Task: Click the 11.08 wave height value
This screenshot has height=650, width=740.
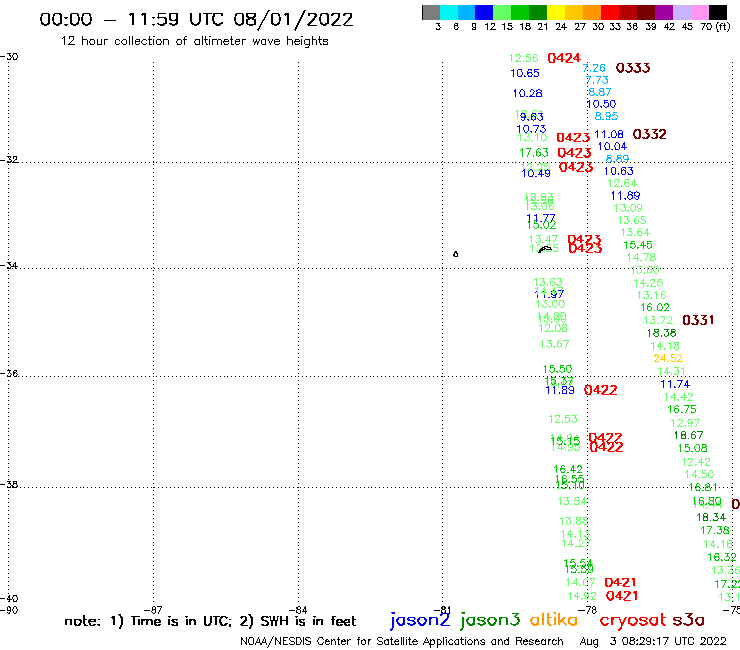Action: [x=609, y=135]
